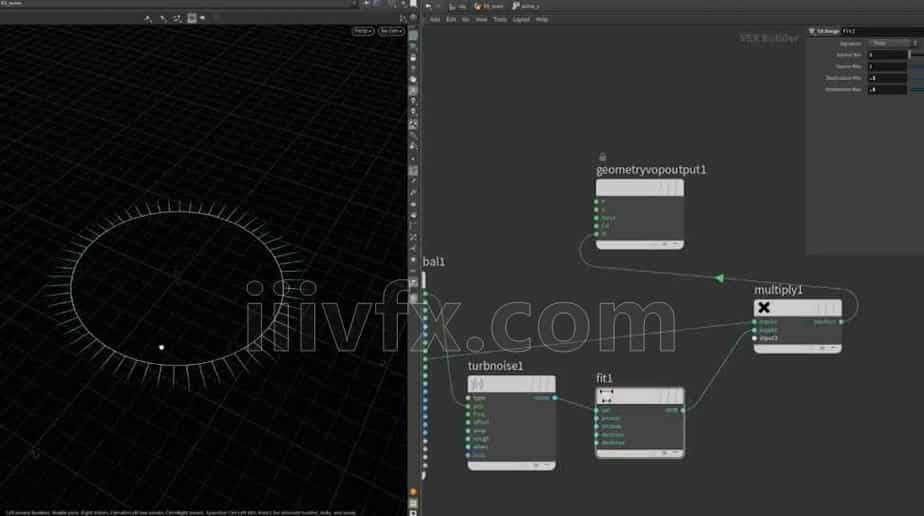
Task: Click the P input port of geometryvopoutput1
Action: (x=596, y=202)
